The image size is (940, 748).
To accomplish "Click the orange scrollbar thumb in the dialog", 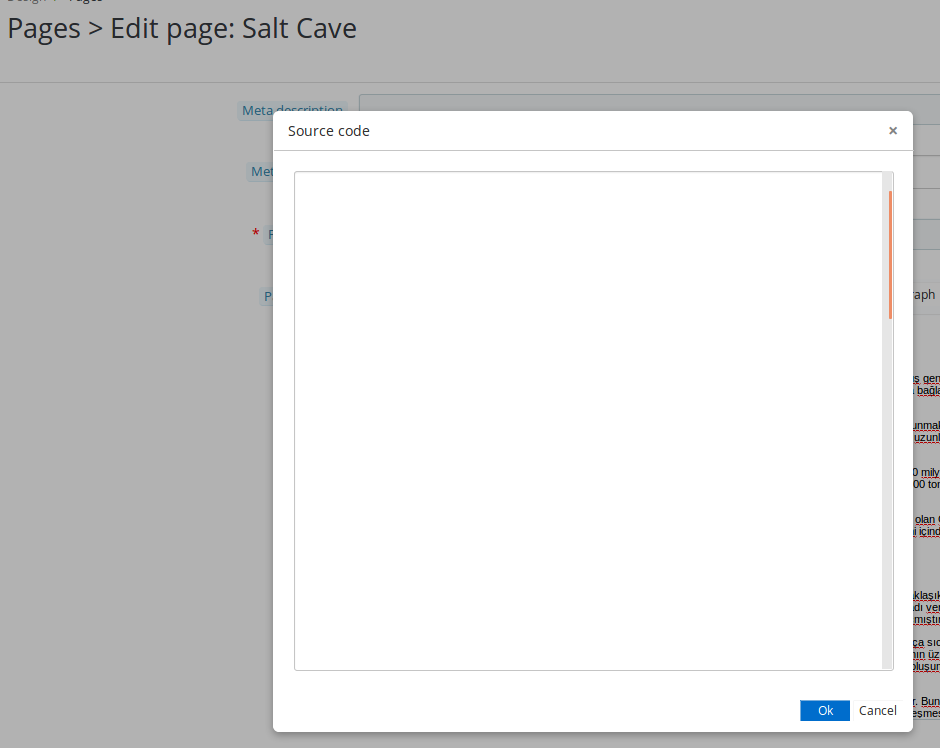I will point(890,255).
